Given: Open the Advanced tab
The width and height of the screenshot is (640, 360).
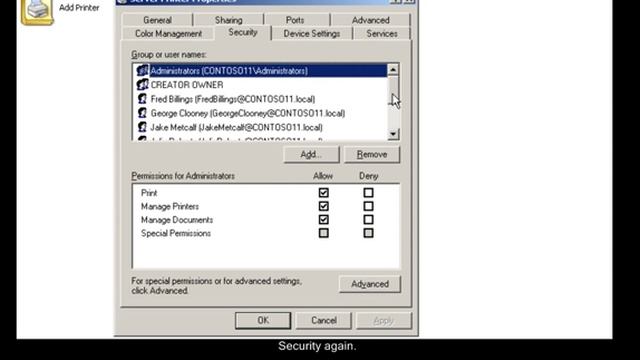Looking at the screenshot, I should [x=371, y=20].
